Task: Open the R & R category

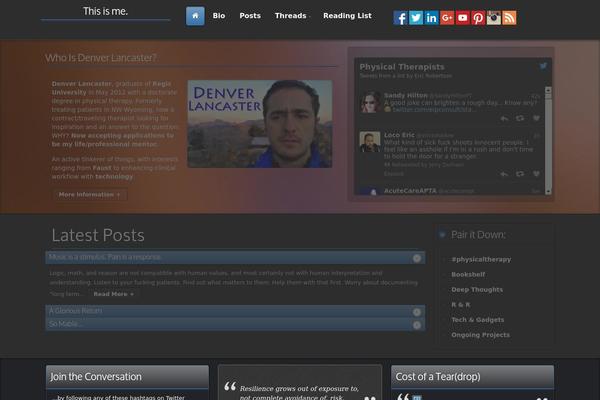Action: [461, 305]
